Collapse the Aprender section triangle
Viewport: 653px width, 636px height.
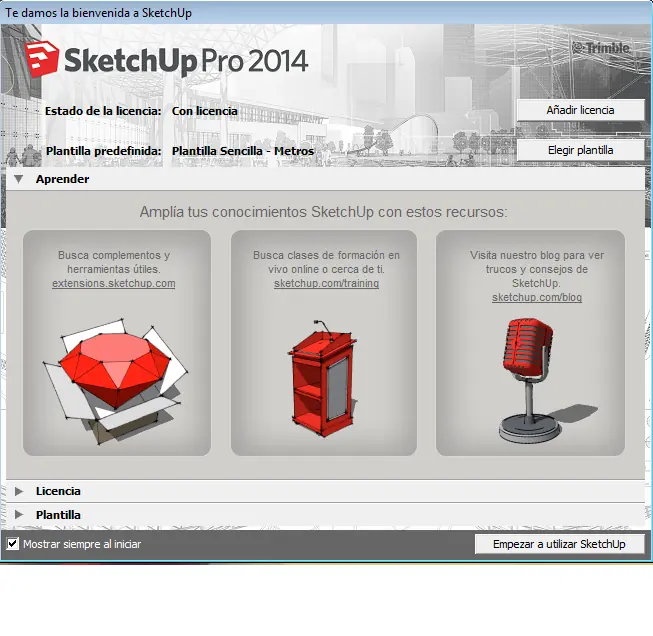tap(18, 179)
